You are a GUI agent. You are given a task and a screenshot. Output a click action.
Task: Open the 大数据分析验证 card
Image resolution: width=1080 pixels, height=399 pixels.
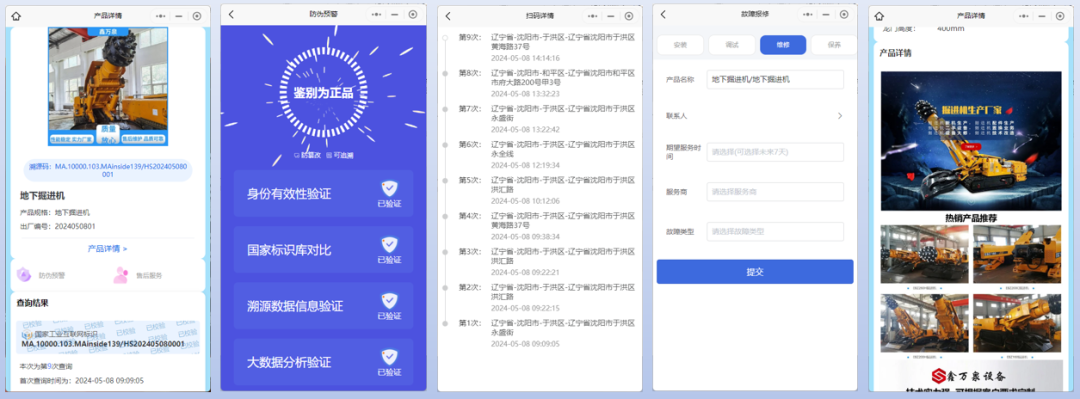pos(323,362)
